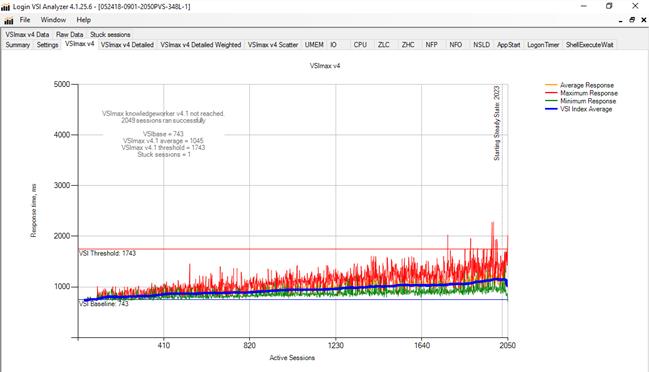Image resolution: width=649 pixels, height=372 pixels.
Task: Select the Settings tab
Action: pos(47,45)
